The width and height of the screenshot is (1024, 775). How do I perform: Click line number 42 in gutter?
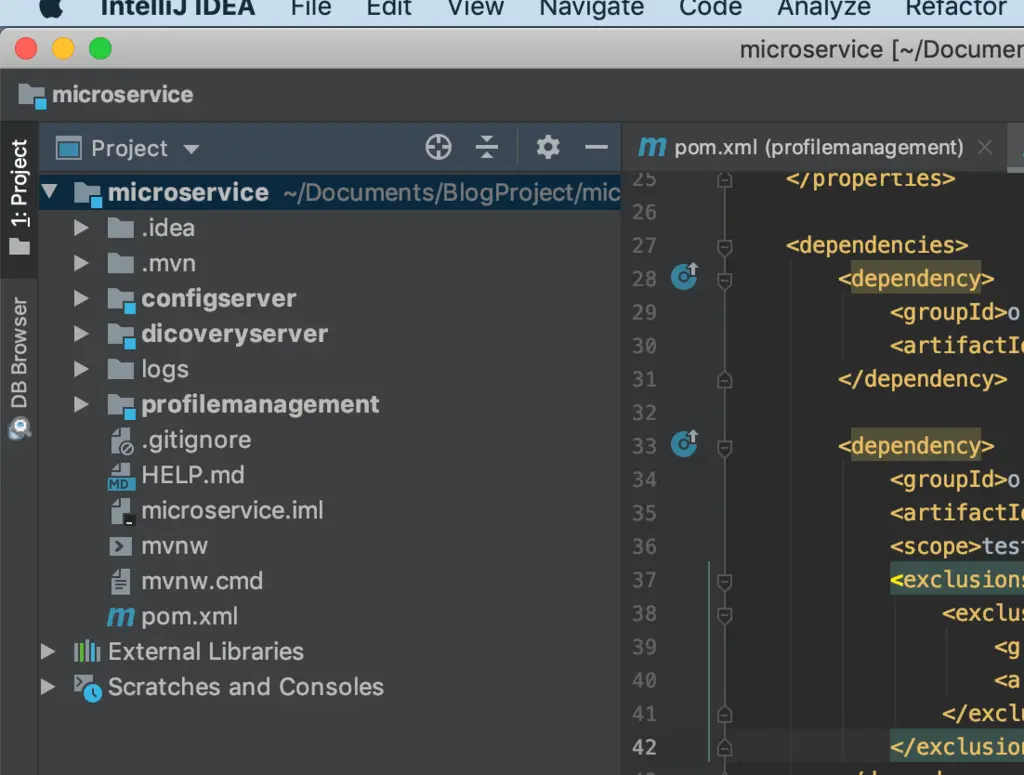coord(644,747)
